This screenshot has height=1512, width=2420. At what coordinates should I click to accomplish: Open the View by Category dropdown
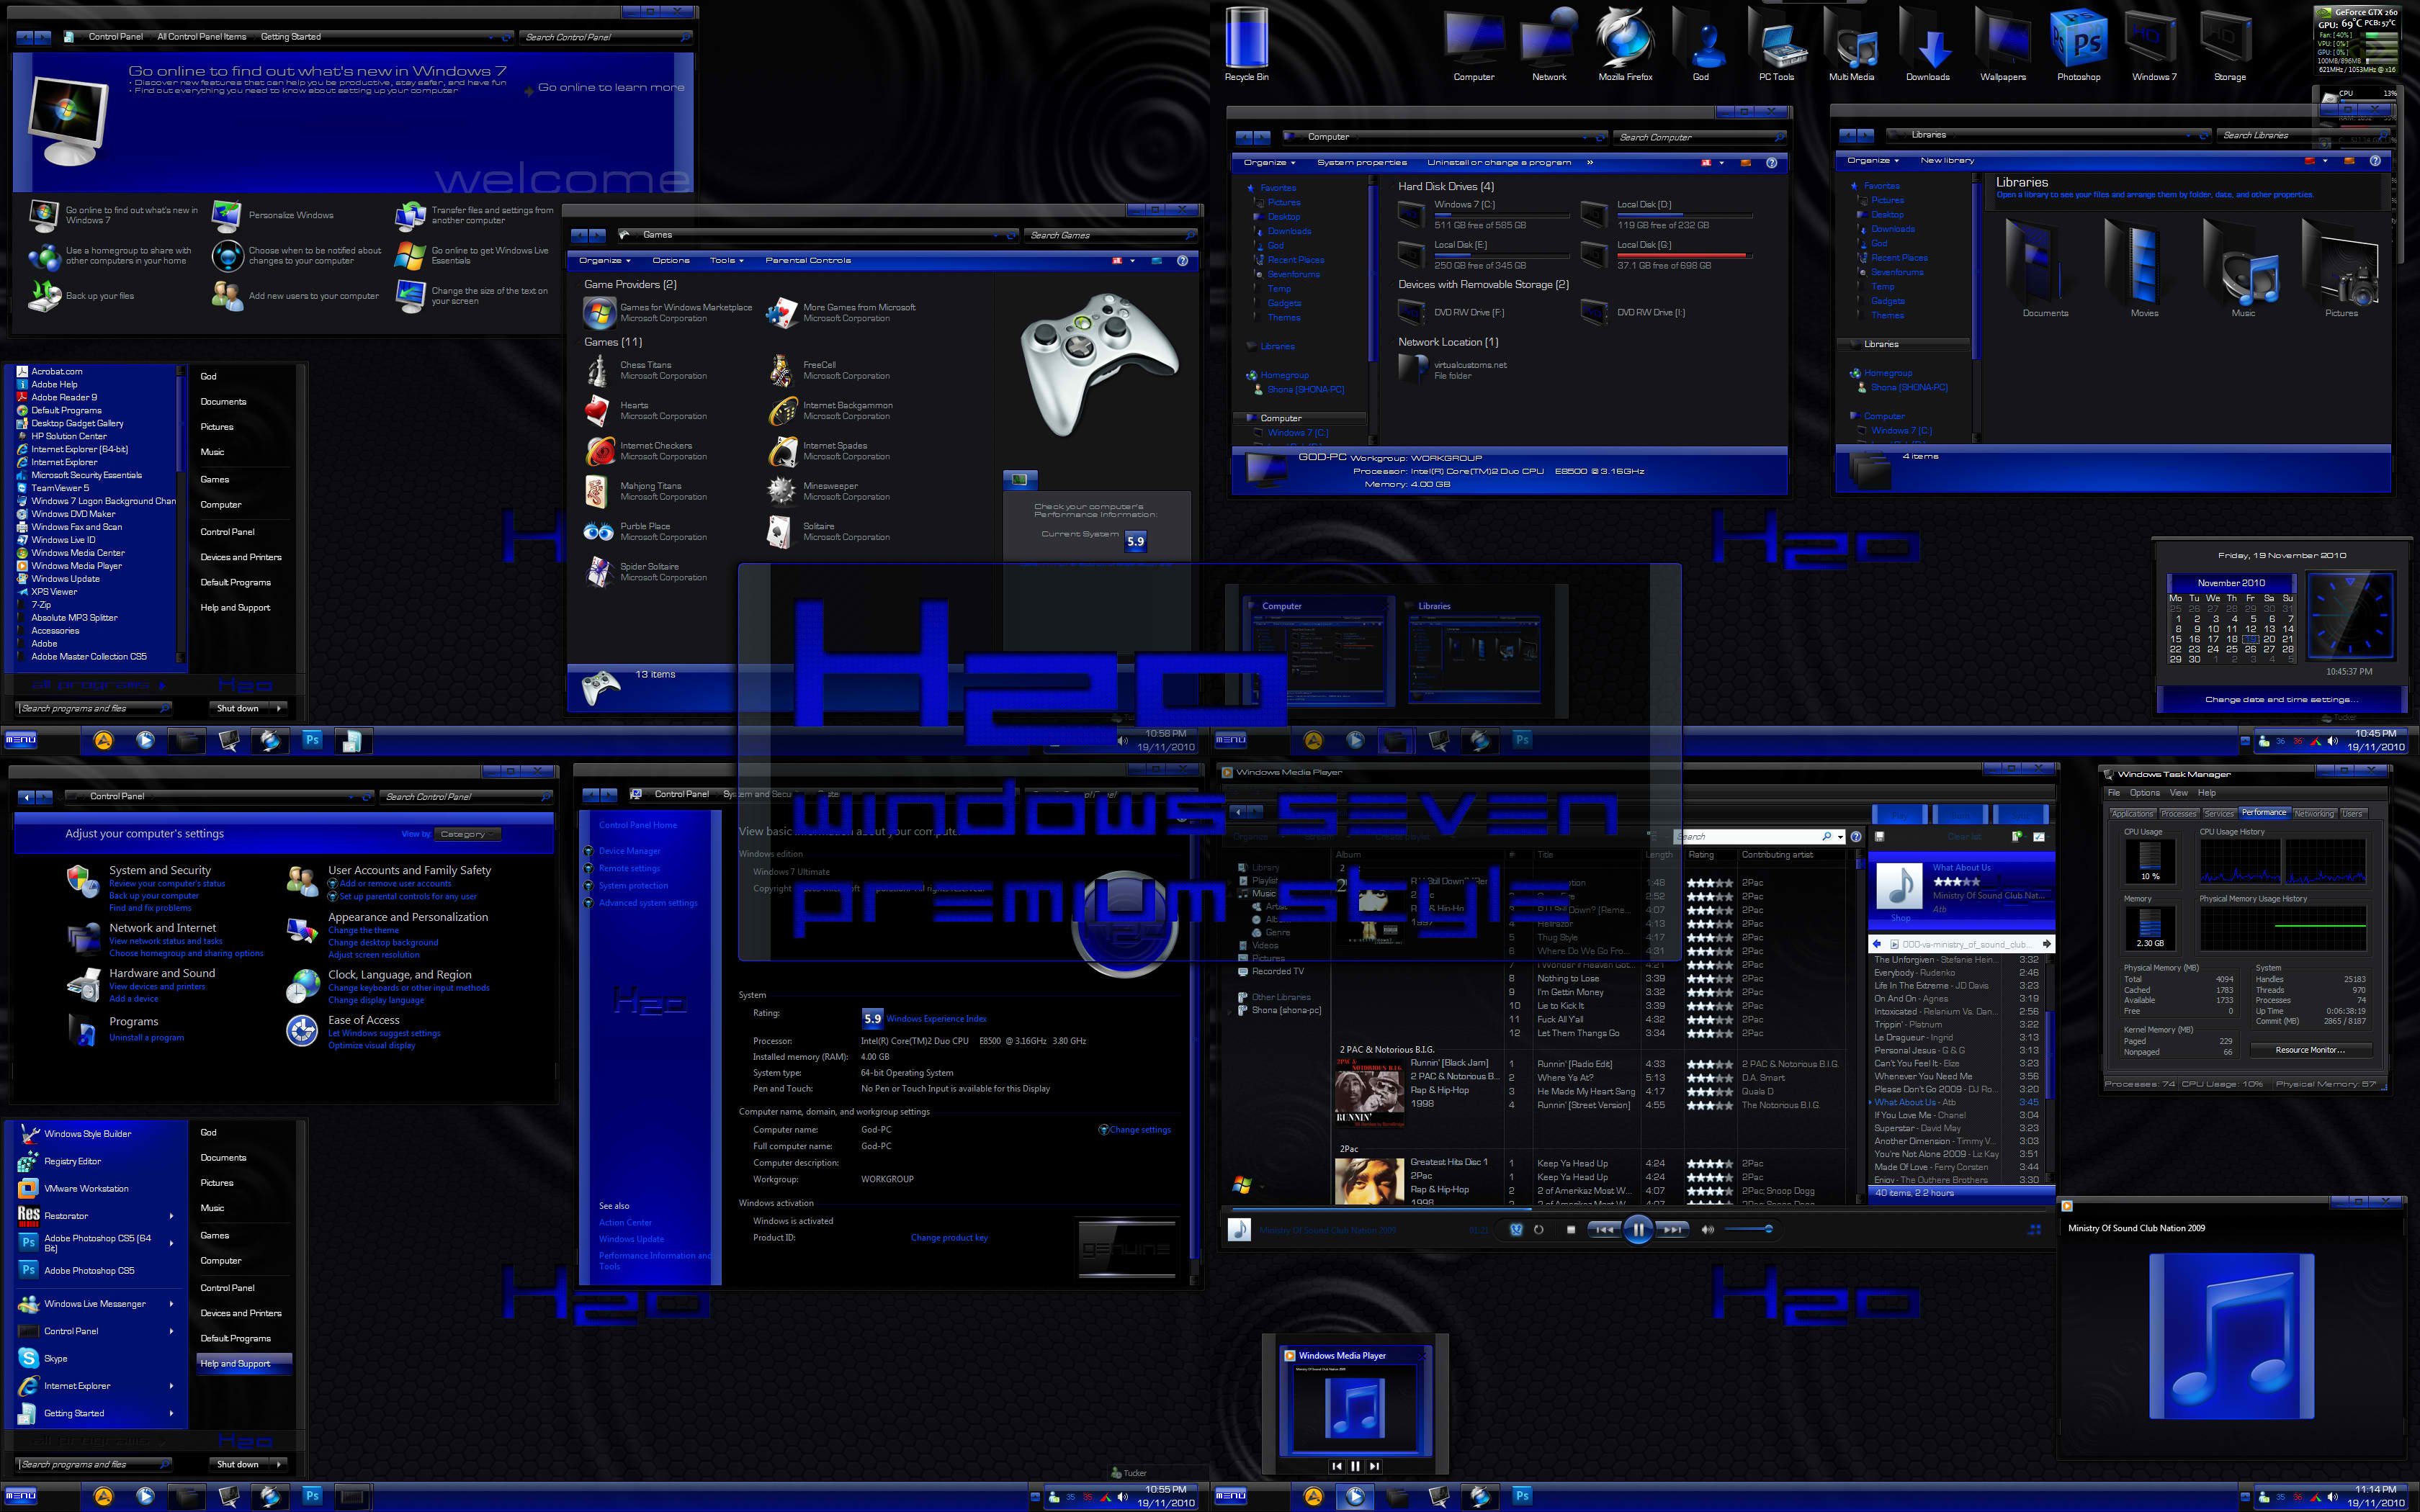tap(468, 834)
